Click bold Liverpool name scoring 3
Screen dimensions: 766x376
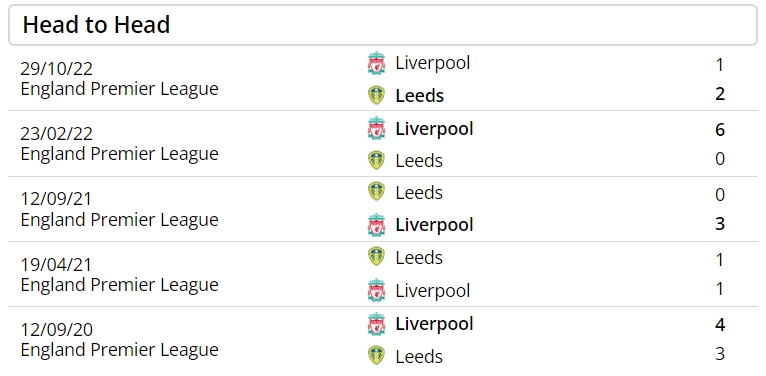(x=434, y=225)
